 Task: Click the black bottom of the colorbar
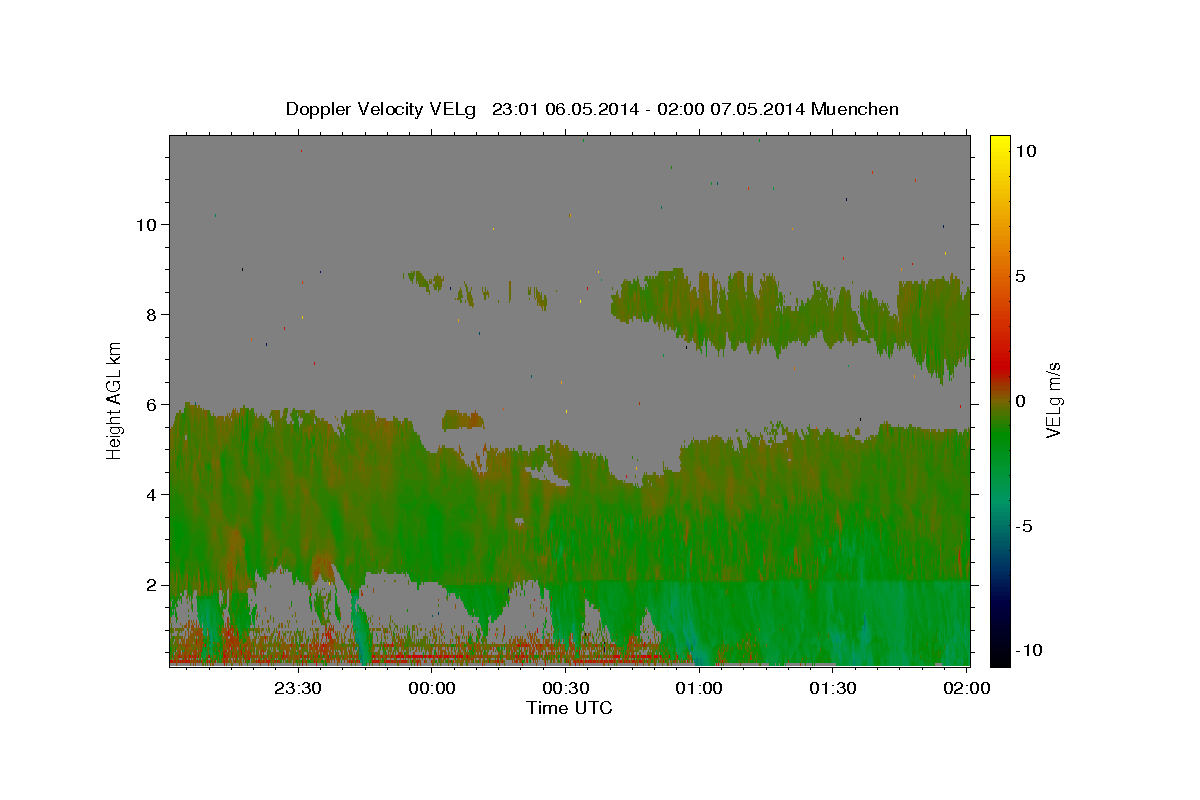1000,655
